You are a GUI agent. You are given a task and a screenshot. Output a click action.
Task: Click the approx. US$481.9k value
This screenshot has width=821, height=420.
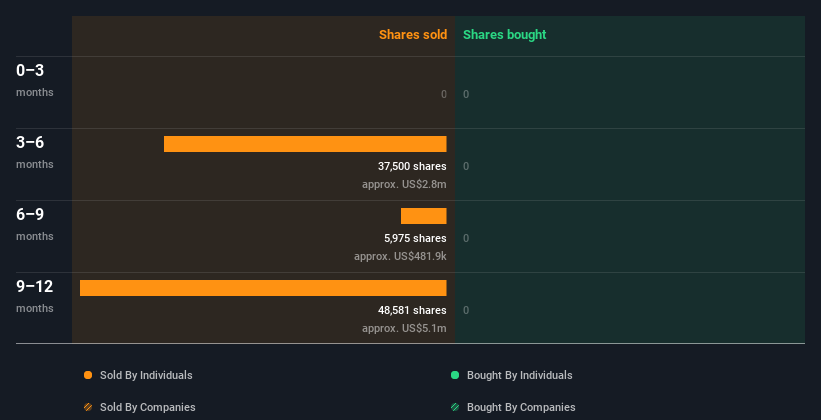click(400, 257)
